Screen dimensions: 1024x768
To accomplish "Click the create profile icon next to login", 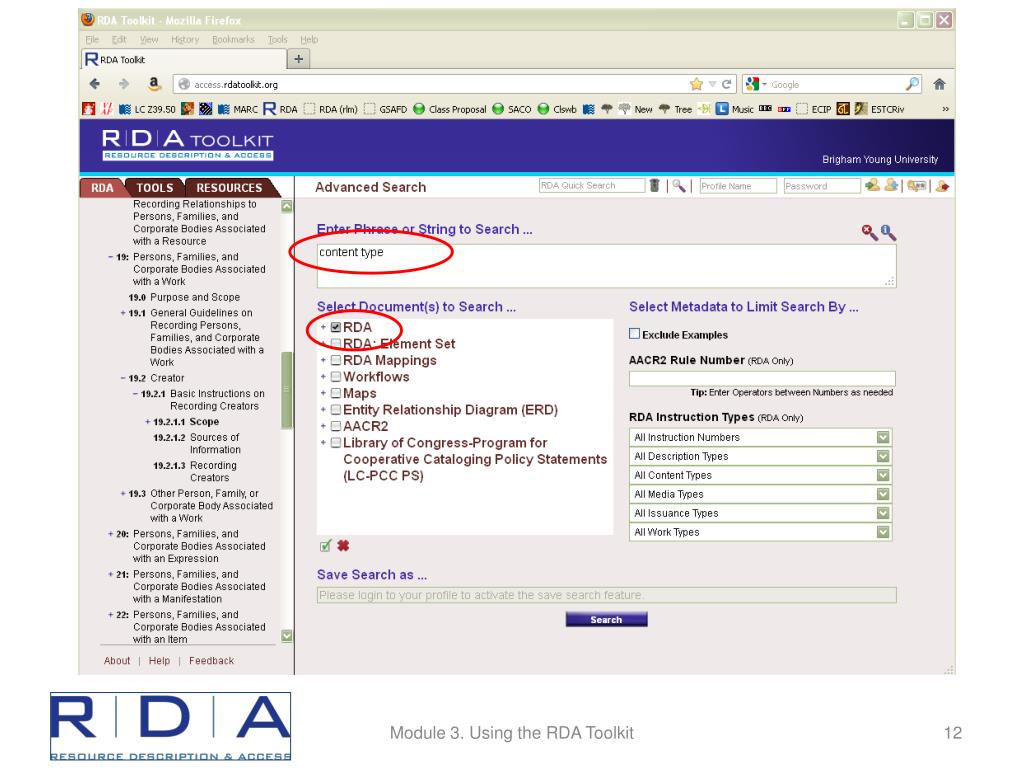I will (891, 186).
